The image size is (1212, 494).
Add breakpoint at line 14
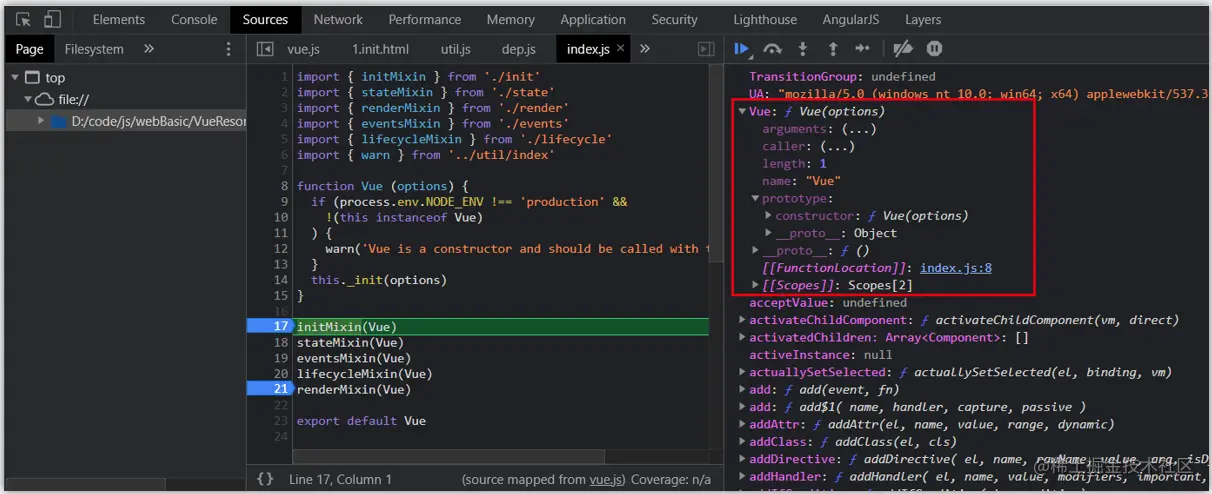279,280
